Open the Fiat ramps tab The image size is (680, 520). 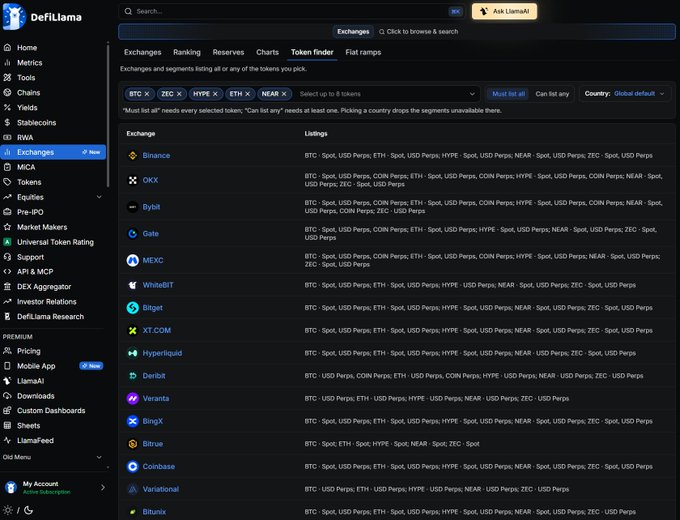363,52
